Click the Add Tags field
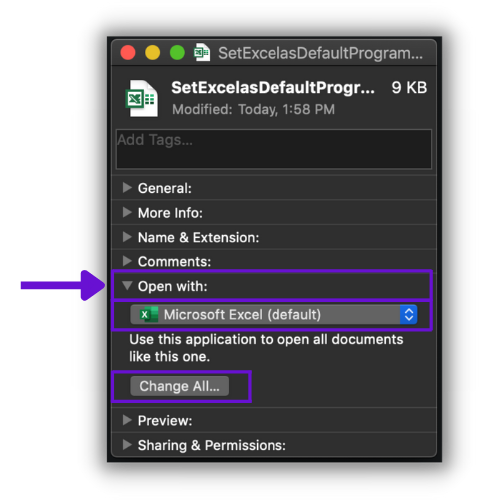 coord(274,149)
